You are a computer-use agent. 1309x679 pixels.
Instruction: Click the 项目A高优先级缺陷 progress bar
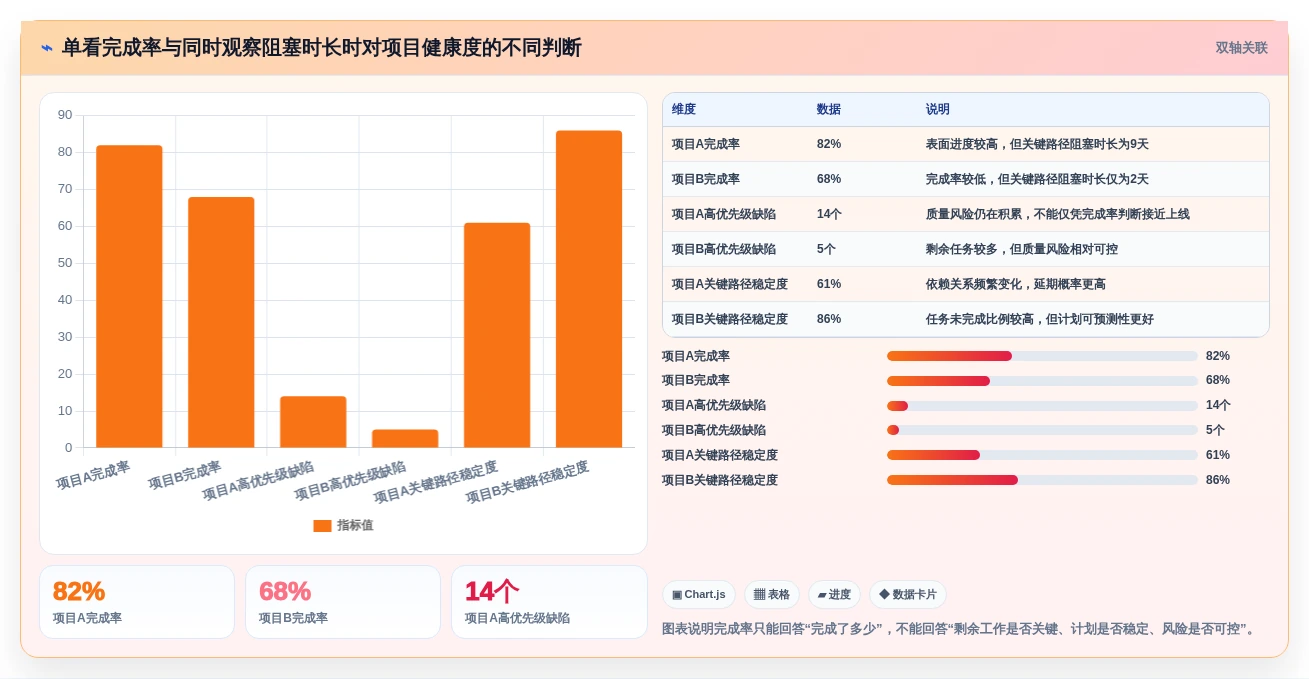(x=1042, y=405)
